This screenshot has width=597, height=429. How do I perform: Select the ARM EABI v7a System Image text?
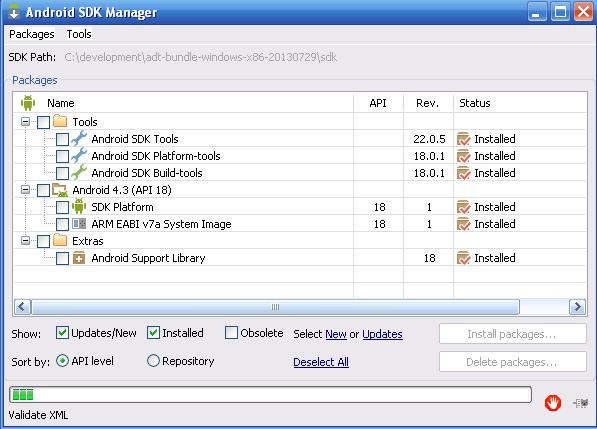[x=161, y=224]
